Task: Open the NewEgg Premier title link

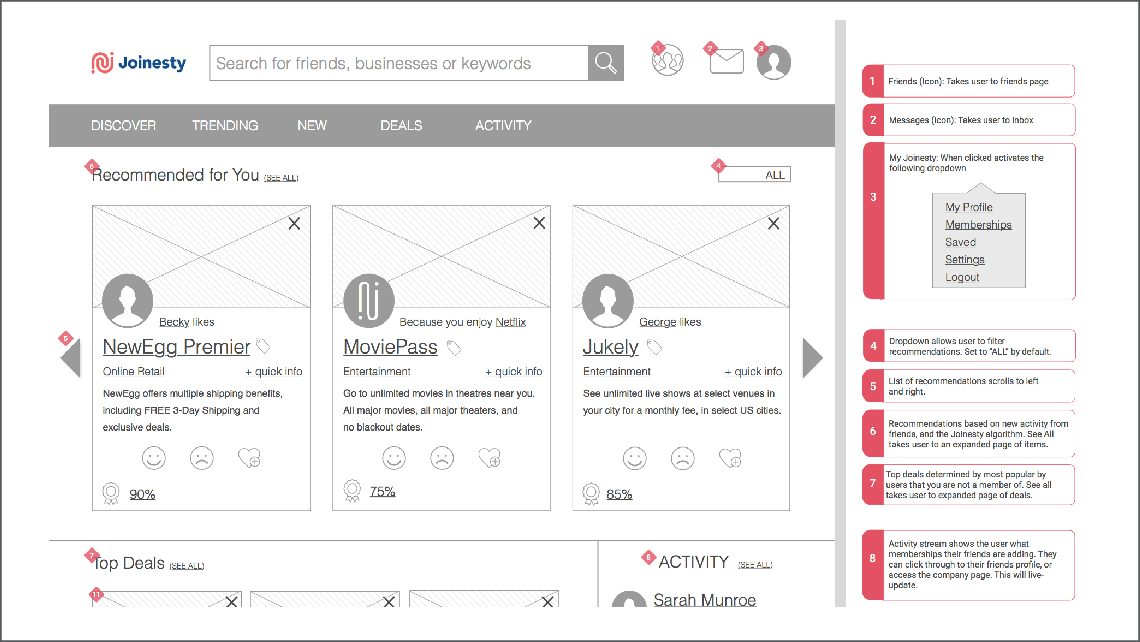Action: click(177, 347)
